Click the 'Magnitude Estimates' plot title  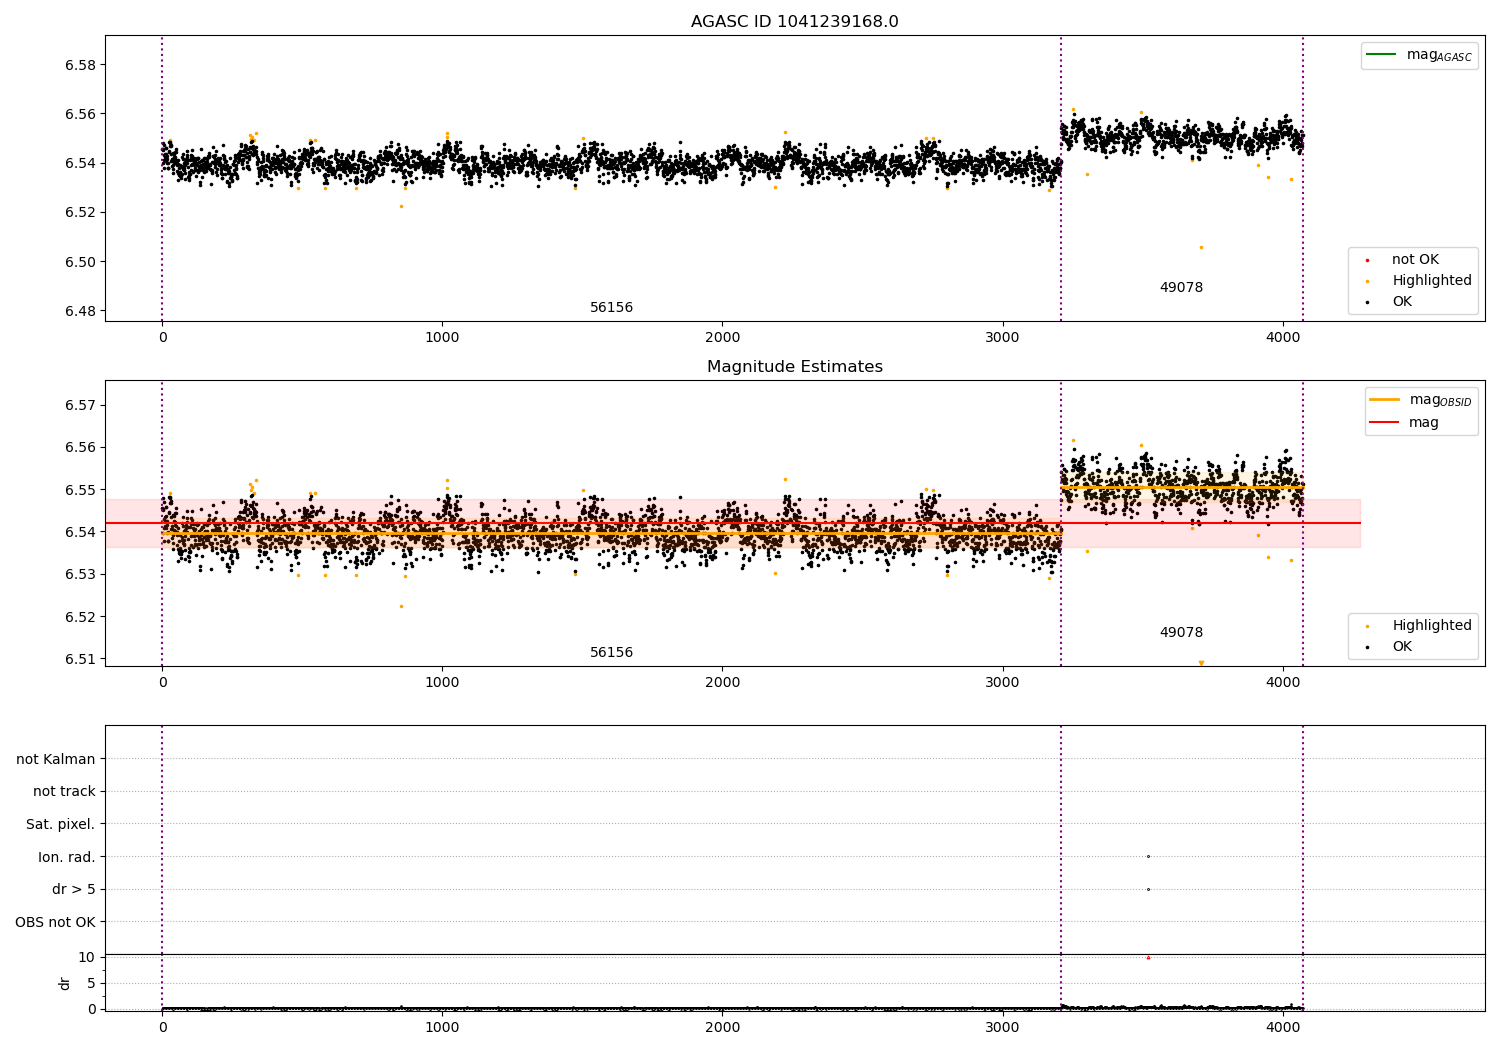pyautogui.click(x=794, y=367)
